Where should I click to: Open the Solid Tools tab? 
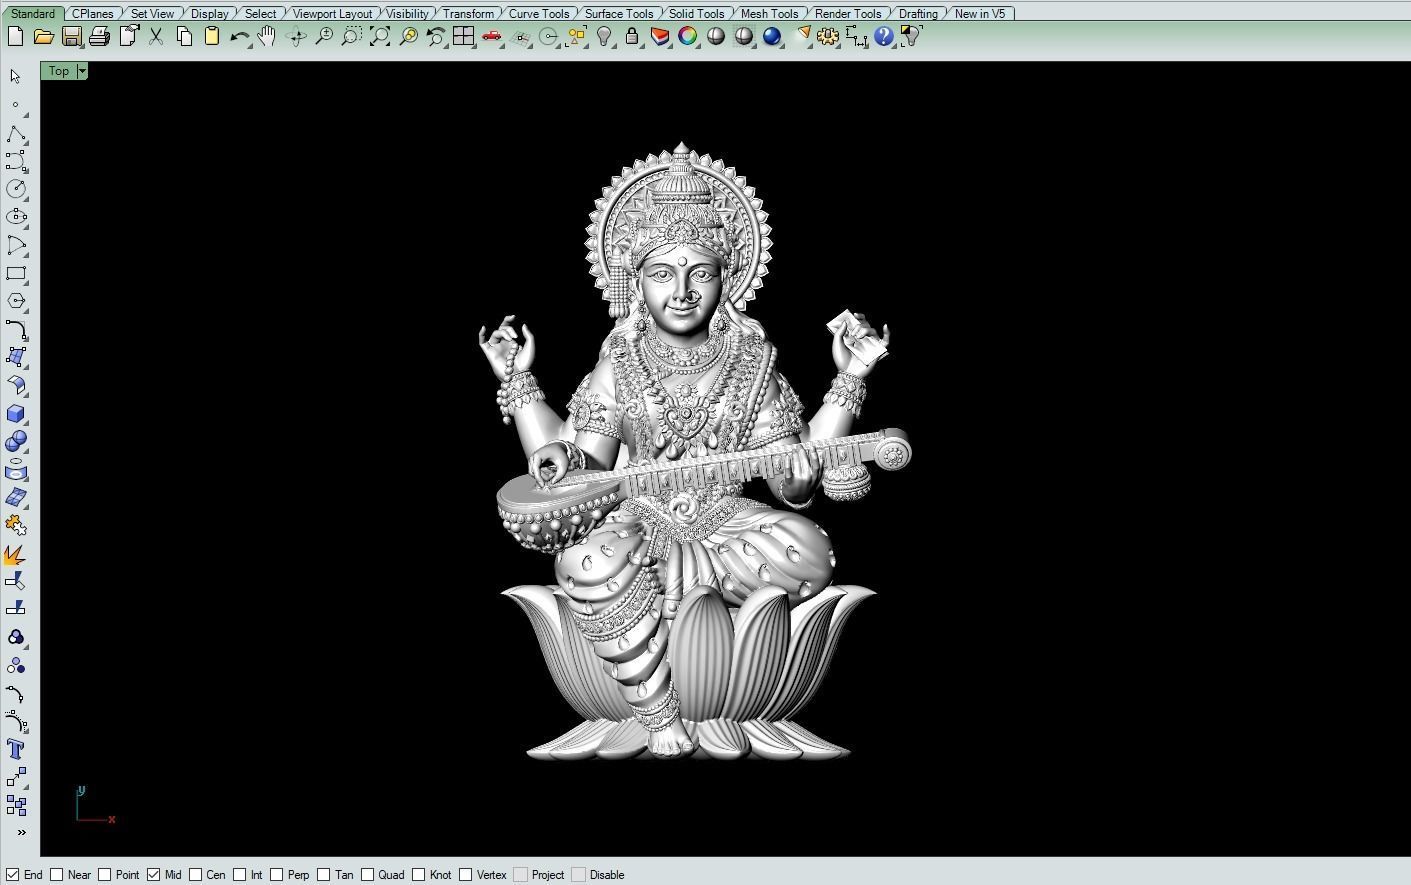click(696, 14)
